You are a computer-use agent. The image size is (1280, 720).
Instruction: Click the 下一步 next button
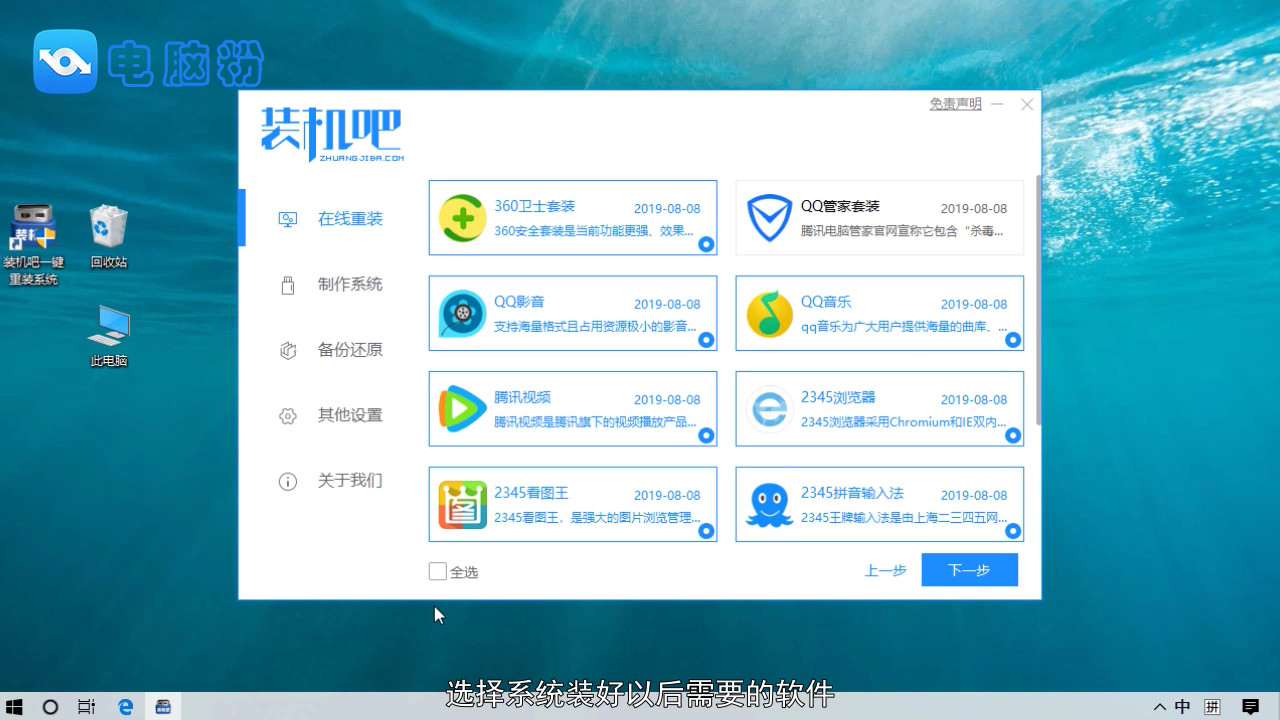(x=970, y=570)
